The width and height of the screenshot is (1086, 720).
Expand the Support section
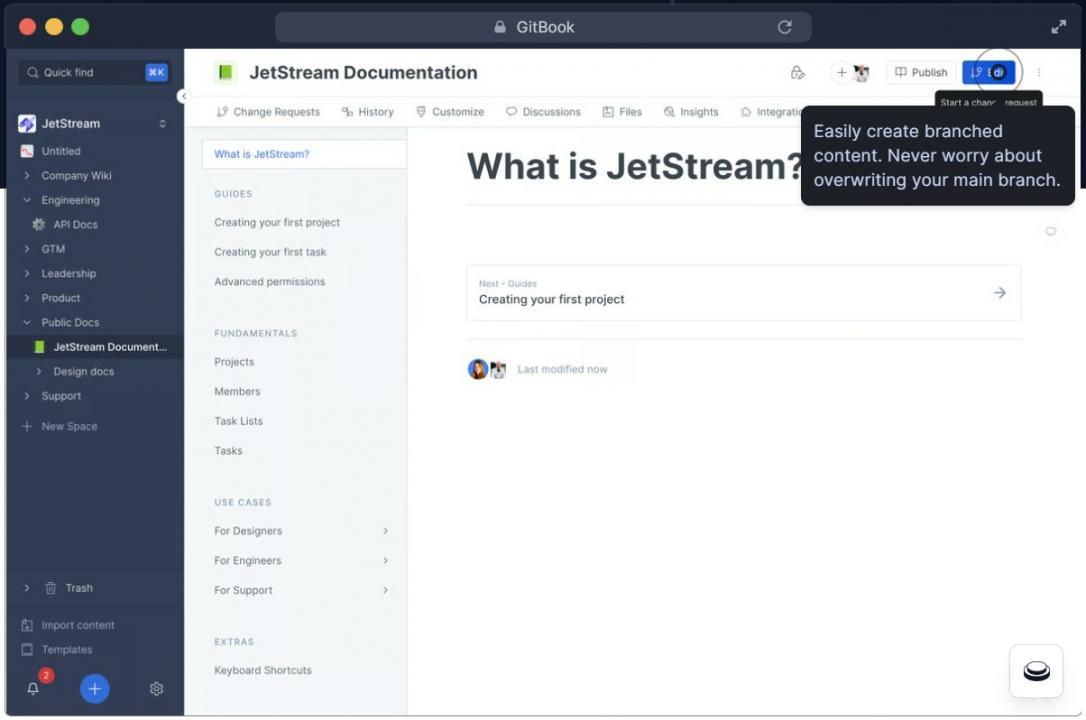tap(27, 396)
